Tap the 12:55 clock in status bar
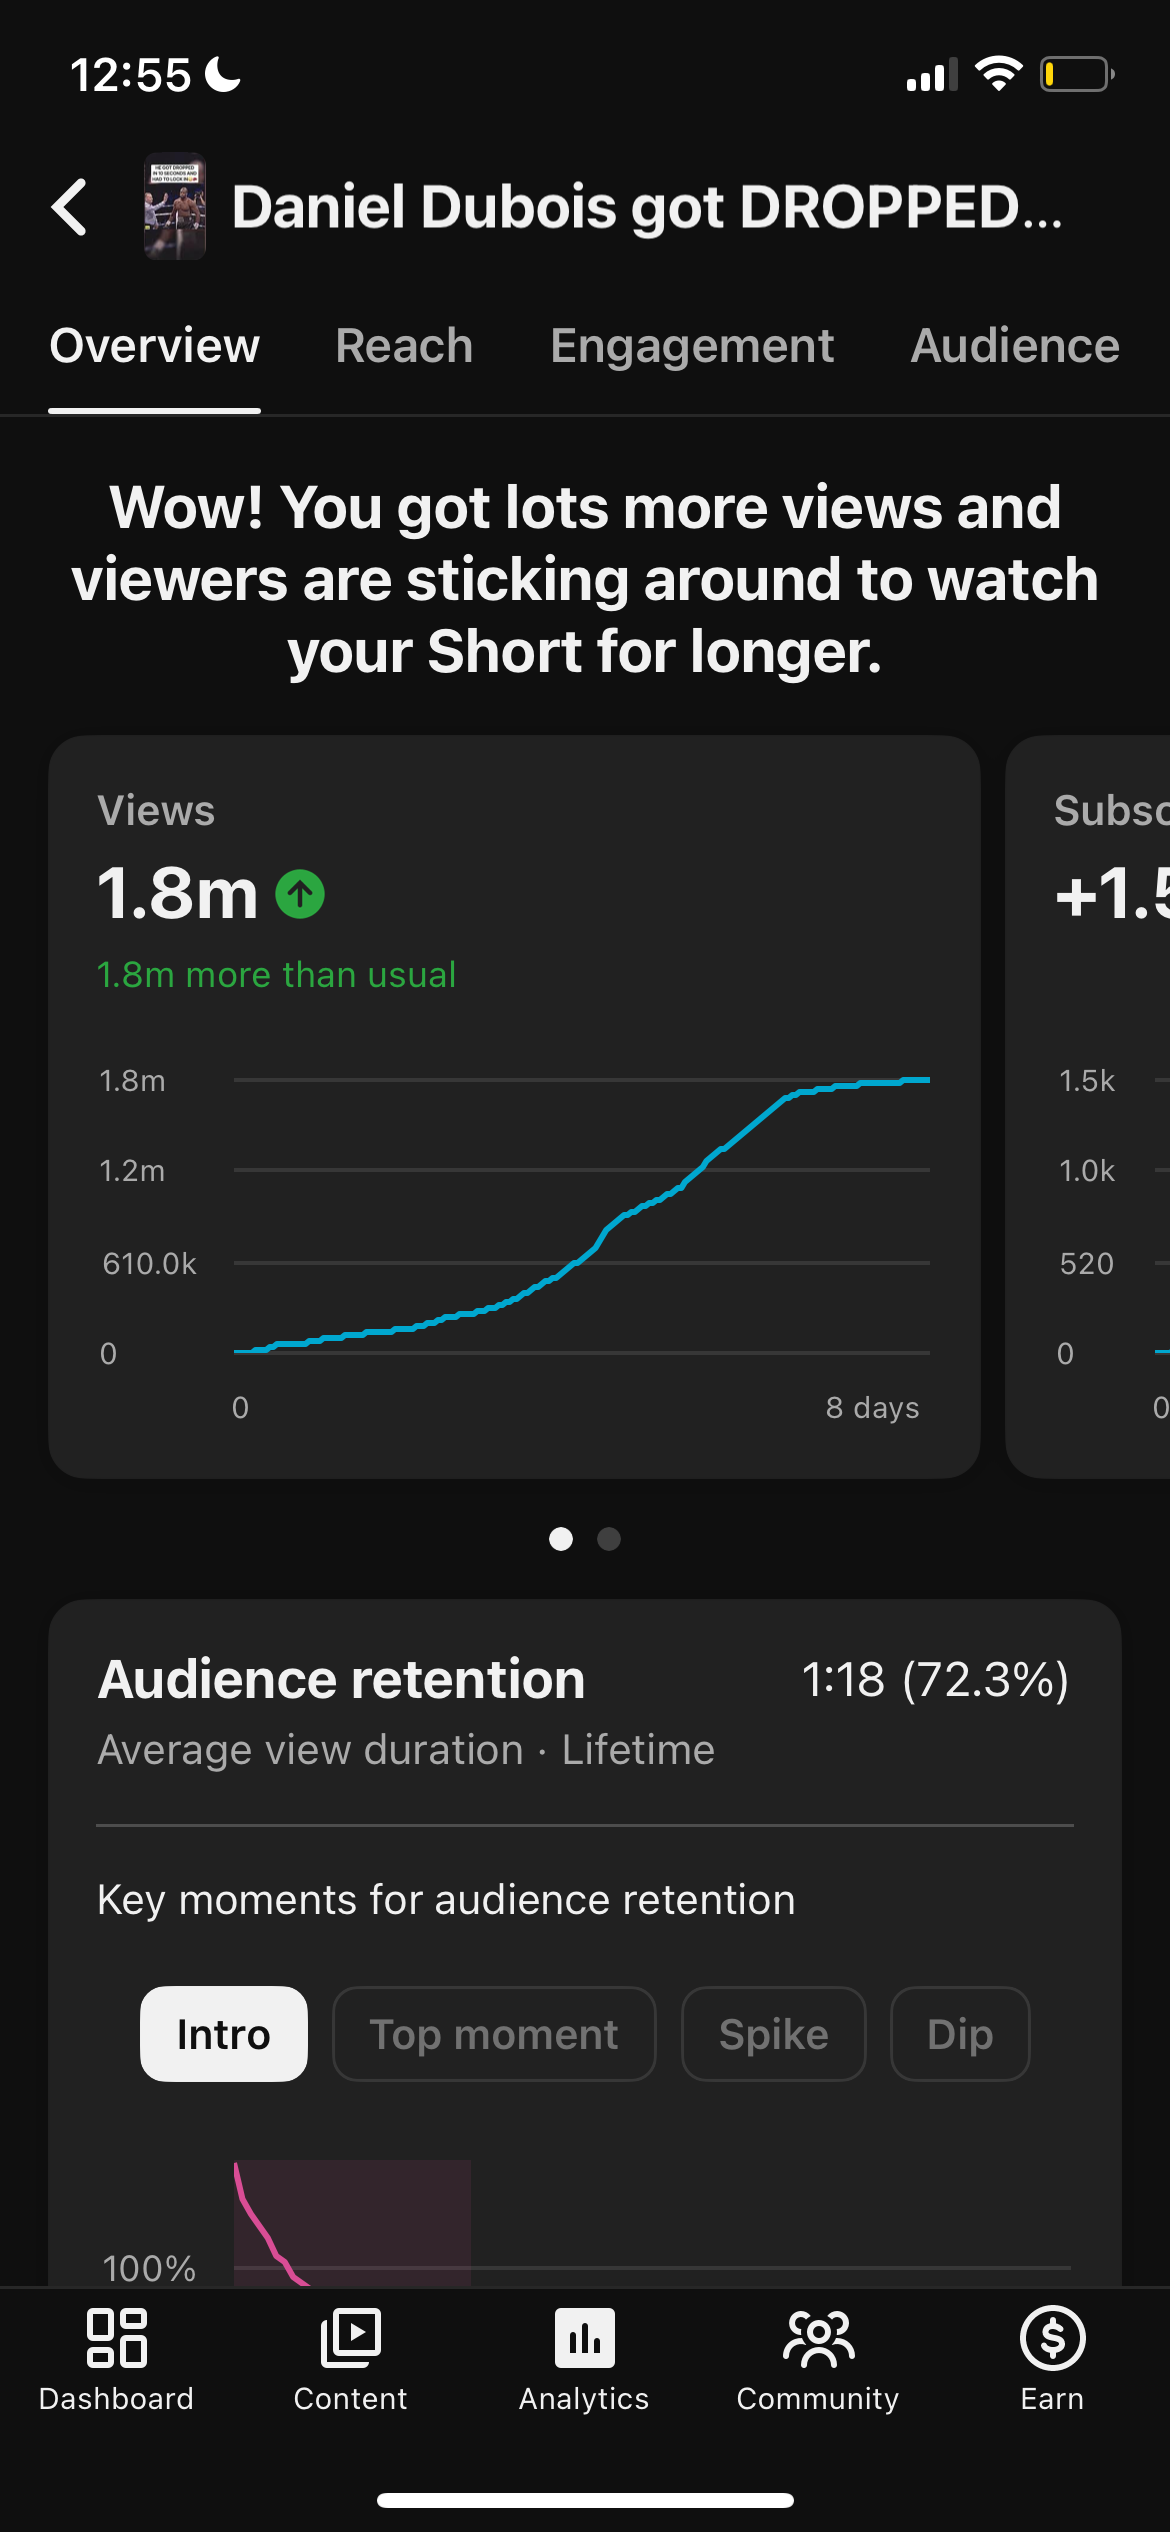Image resolution: width=1170 pixels, height=2532 pixels. point(130,75)
